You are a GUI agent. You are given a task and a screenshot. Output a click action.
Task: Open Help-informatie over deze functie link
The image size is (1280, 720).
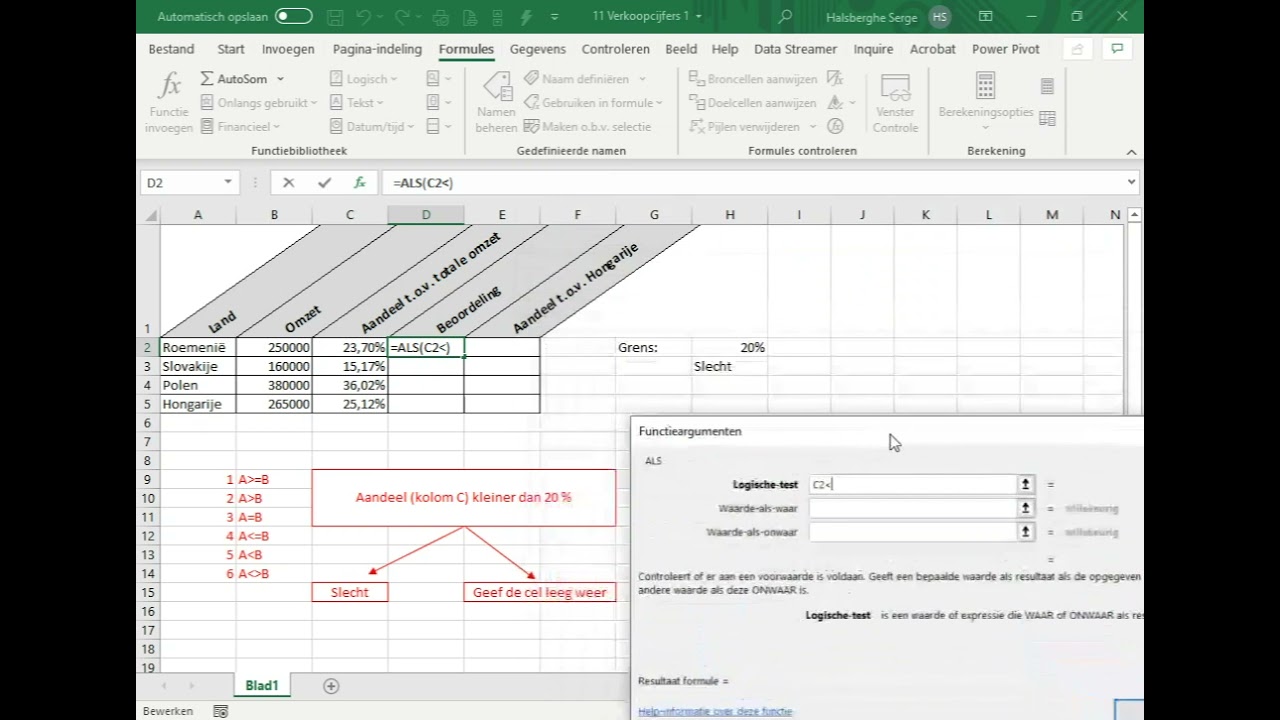tap(715, 712)
